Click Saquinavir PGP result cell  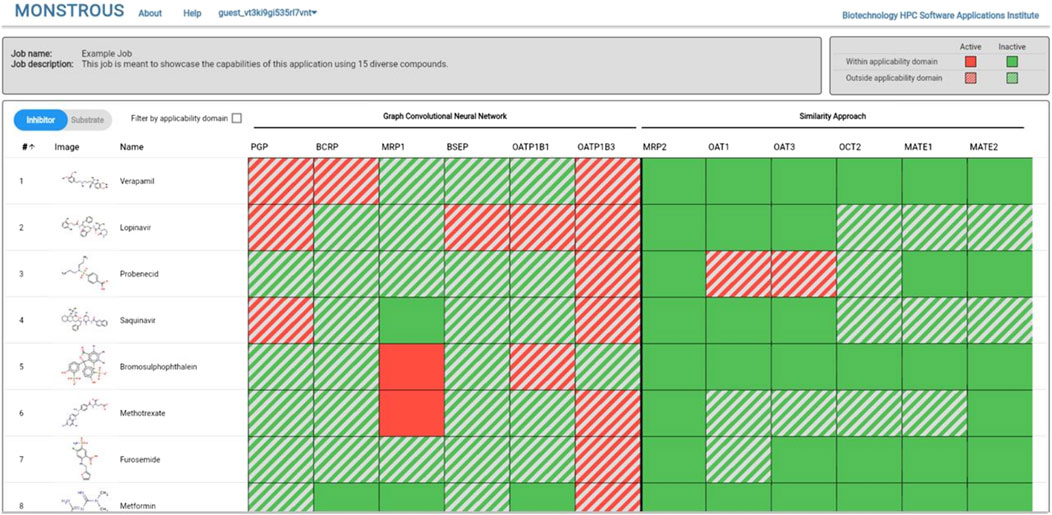[x=280, y=321]
